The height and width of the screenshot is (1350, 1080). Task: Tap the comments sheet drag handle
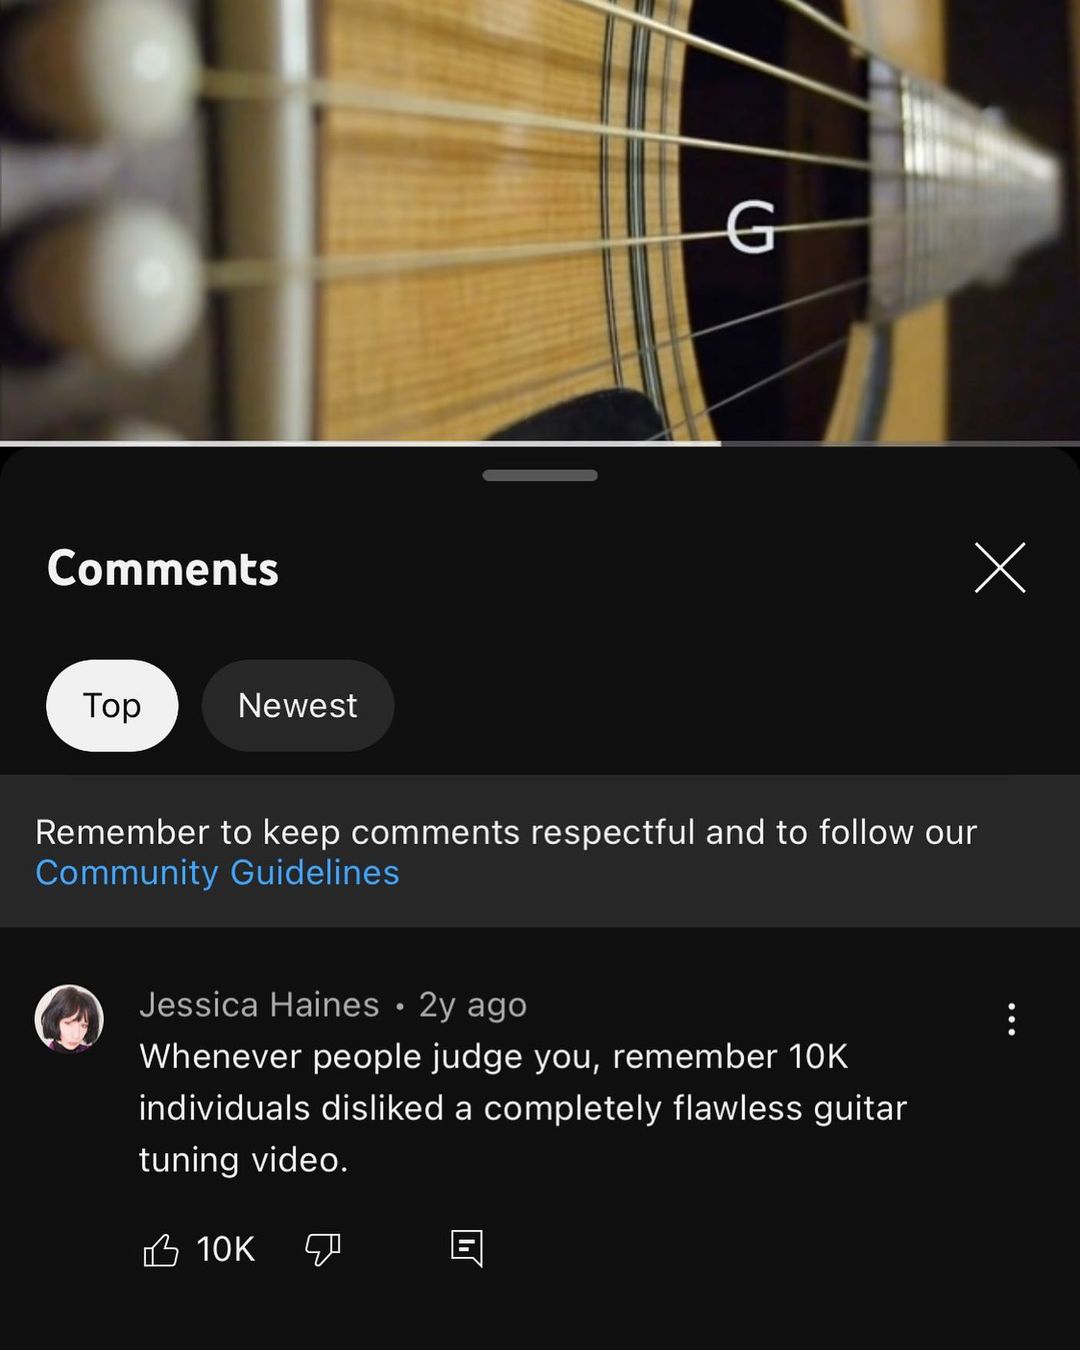pyautogui.click(x=540, y=476)
